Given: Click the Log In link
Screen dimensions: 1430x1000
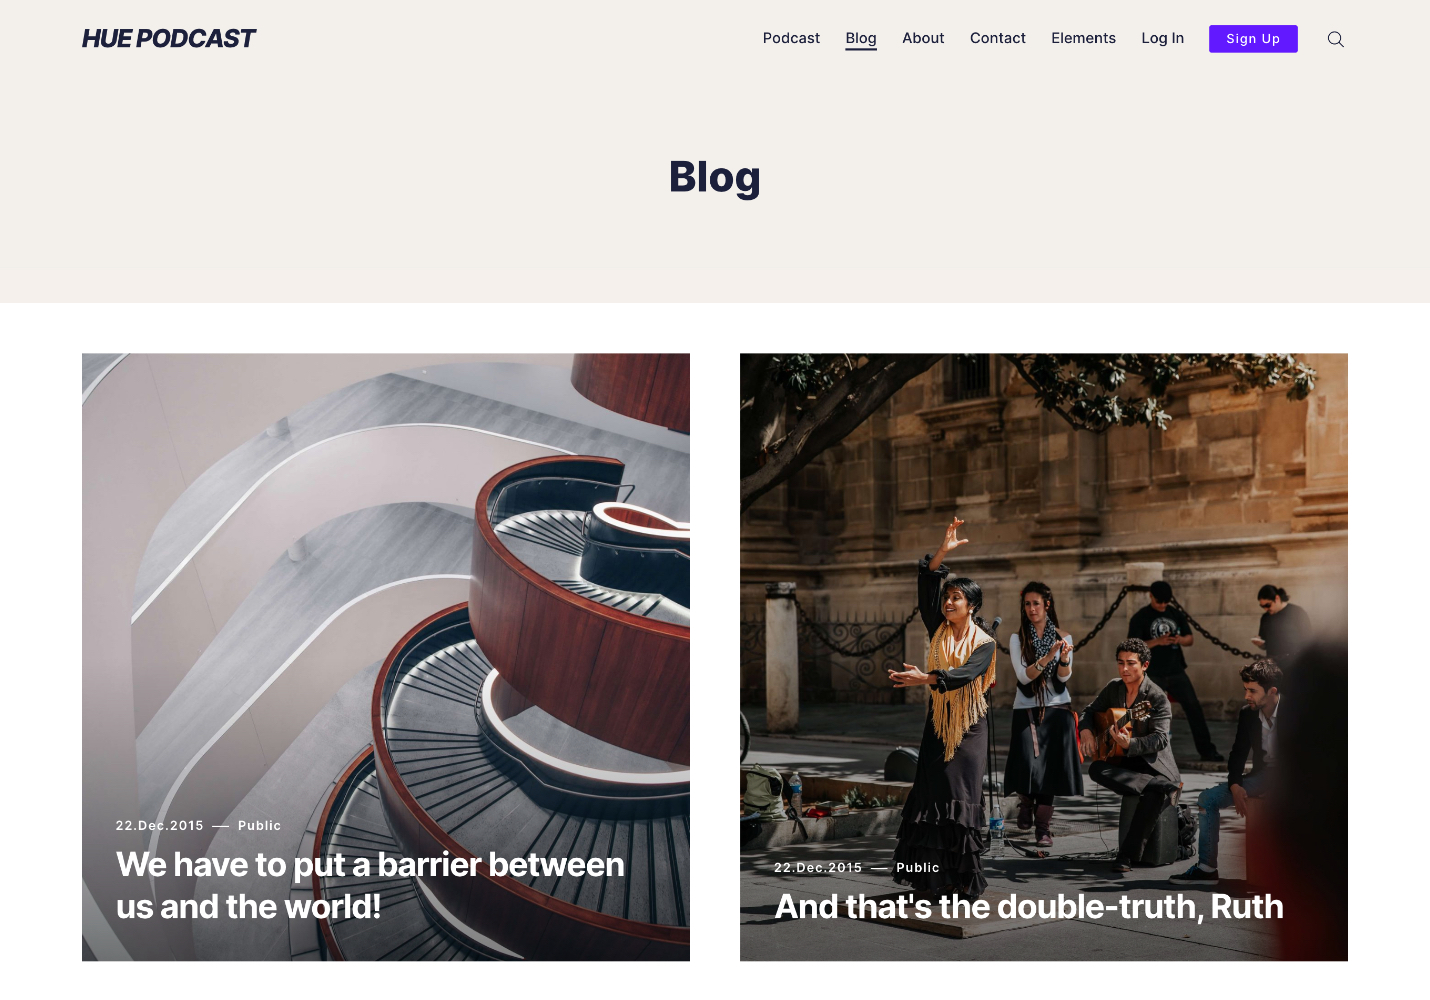Looking at the screenshot, I should tap(1162, 38).
